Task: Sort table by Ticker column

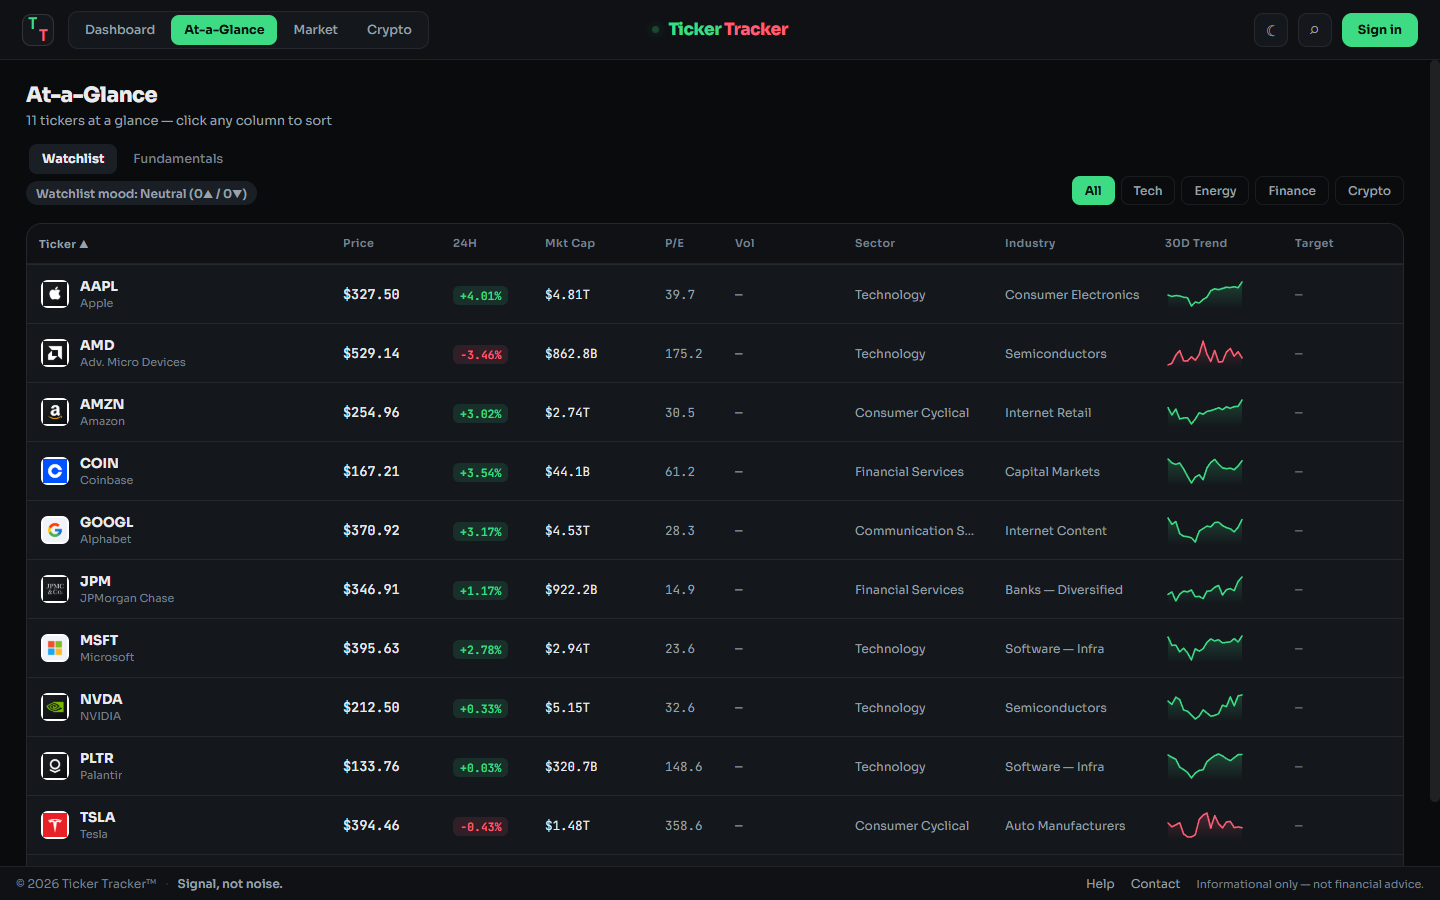Action: 63,244
